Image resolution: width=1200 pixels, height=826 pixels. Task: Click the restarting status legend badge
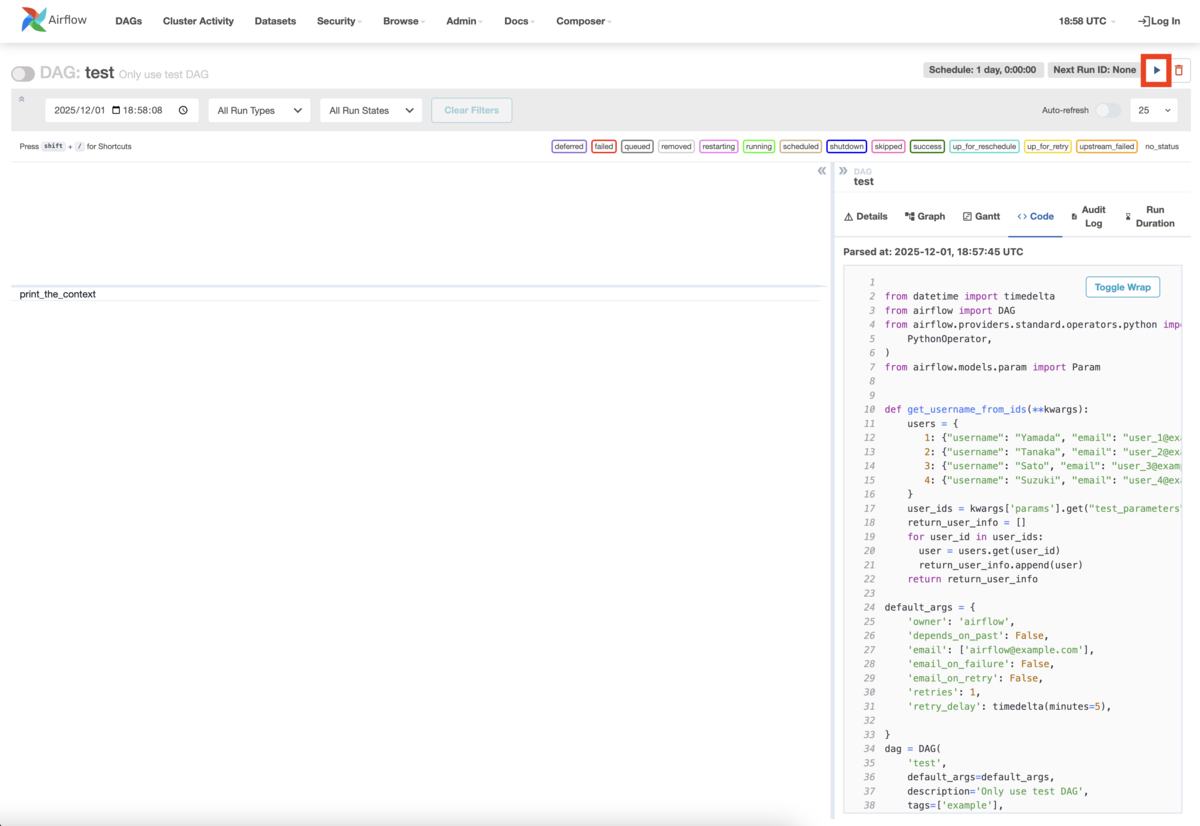[718, 147]
